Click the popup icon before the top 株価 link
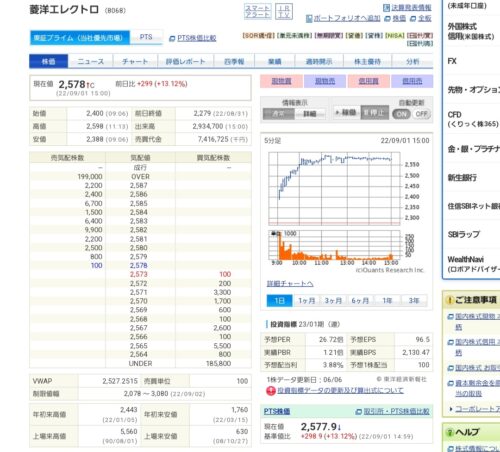500x452 pixels. 387,19
